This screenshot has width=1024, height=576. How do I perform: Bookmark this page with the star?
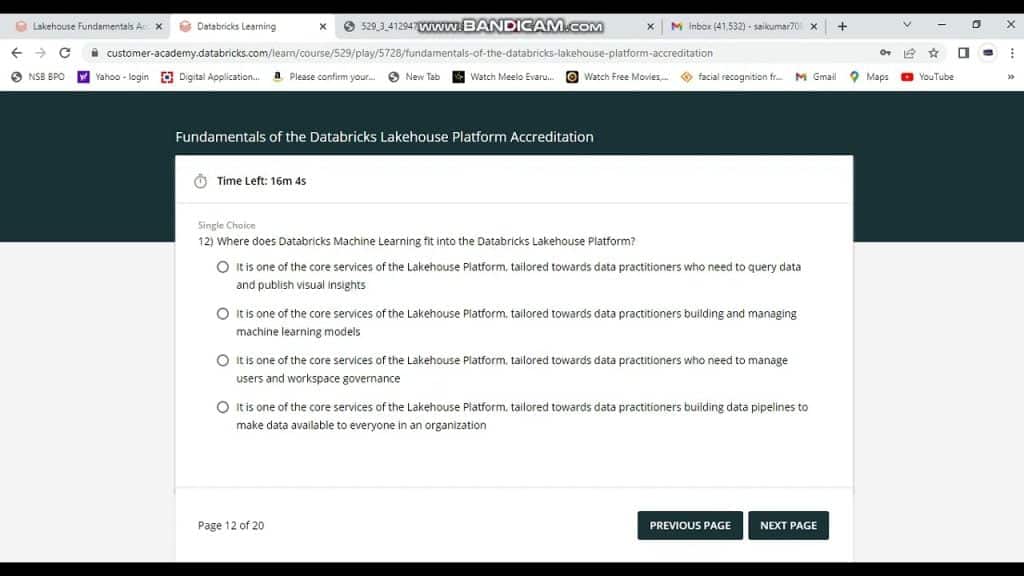(x=934, y=53)
